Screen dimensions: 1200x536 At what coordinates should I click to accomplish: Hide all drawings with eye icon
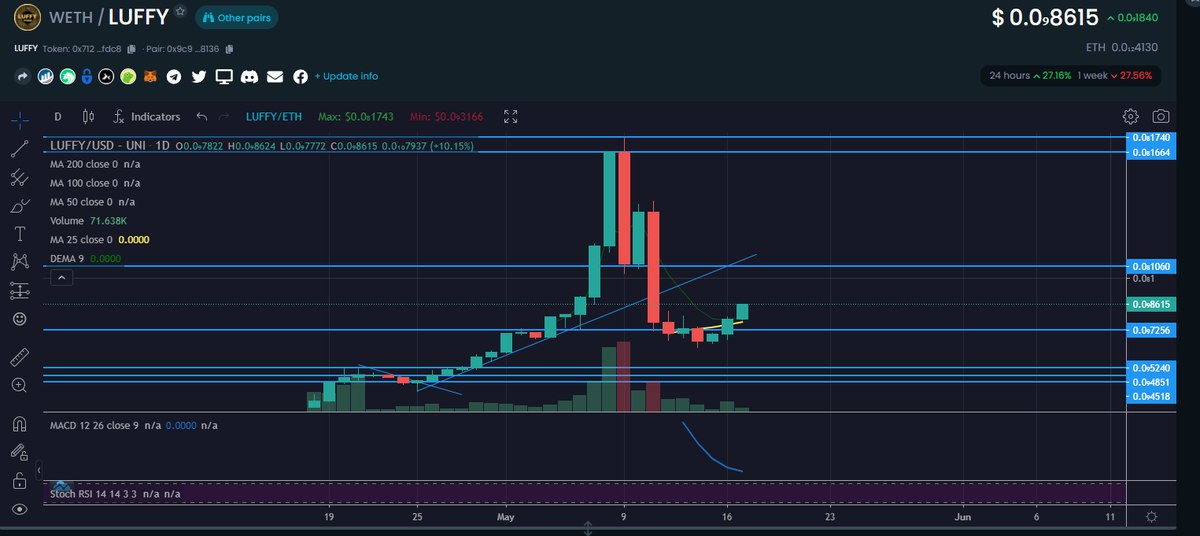tap(20, 509)
